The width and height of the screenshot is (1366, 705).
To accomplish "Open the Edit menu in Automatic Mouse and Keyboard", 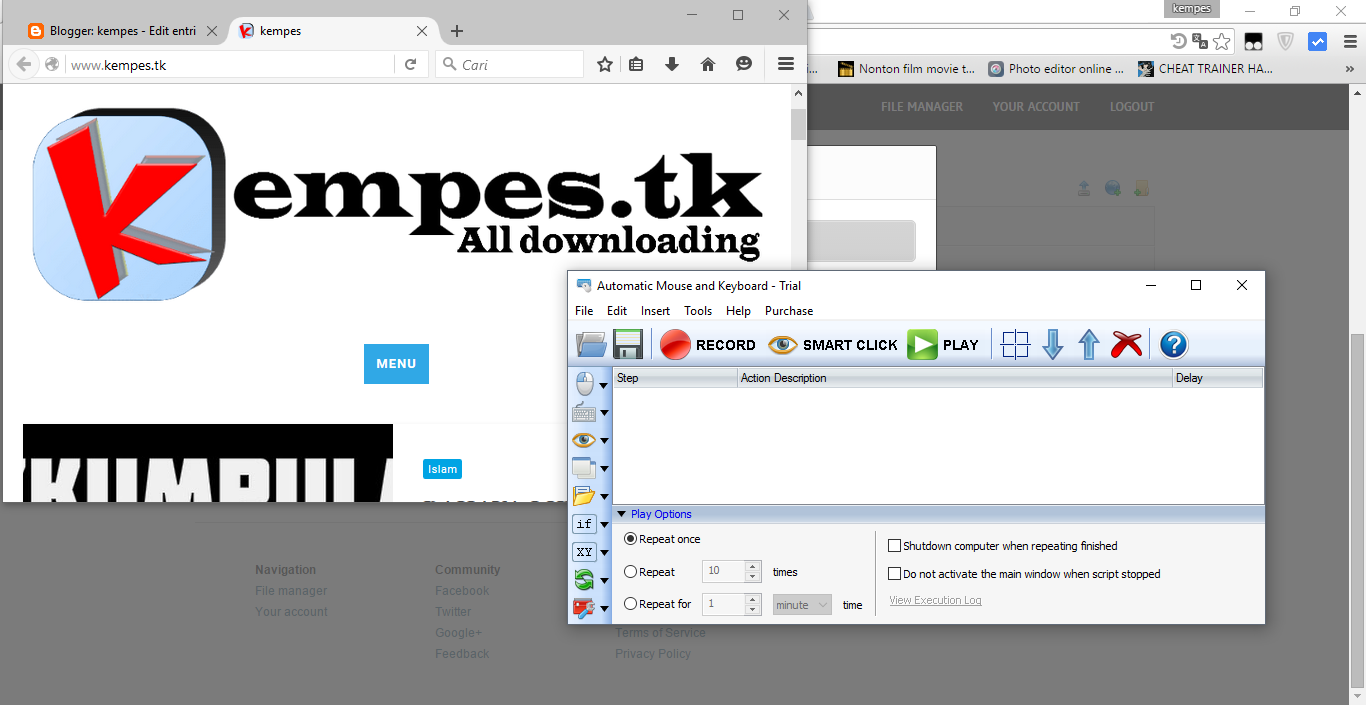I will pos(617,311).
